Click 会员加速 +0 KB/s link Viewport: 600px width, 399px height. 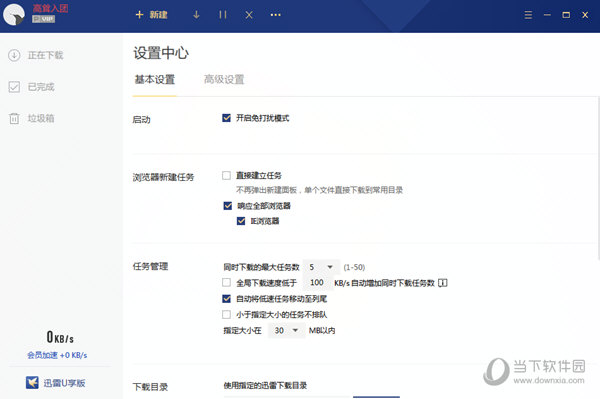click(x=57, y=355)
